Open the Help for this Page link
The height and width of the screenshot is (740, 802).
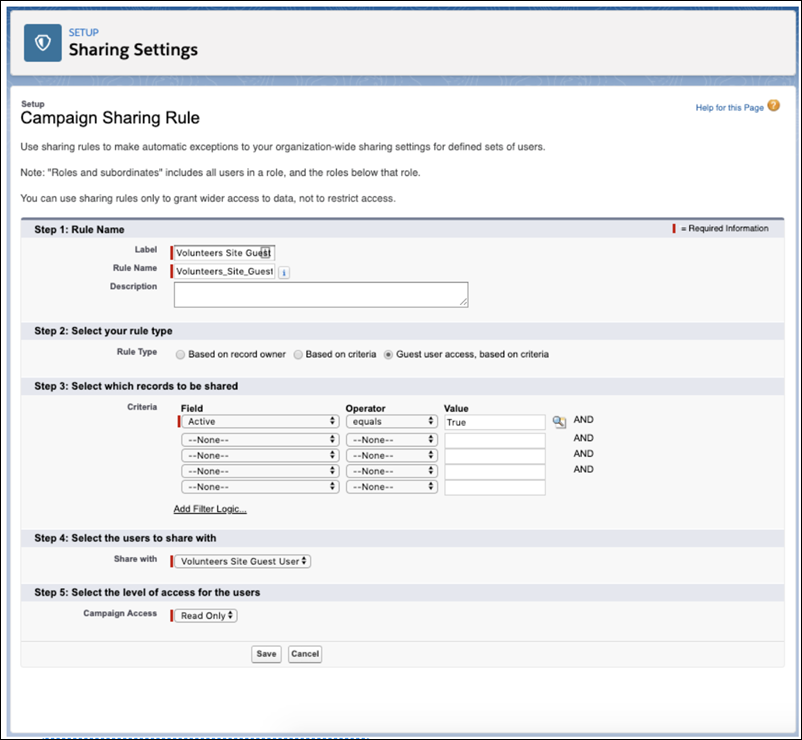(x=729, y=107)
